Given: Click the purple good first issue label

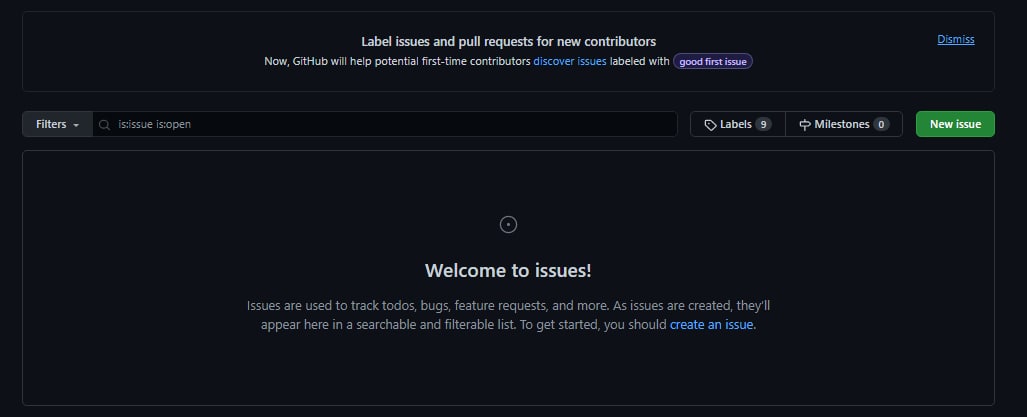Looking at the screenshot, I should (x=713, y=62).
